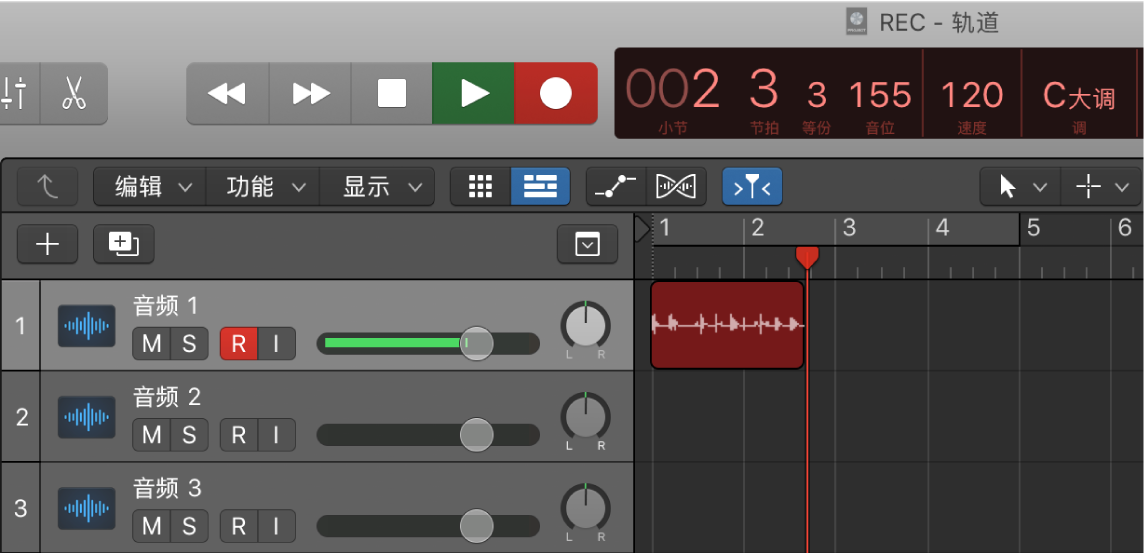
Task: Open the key signature C大调
Action: pyautogui.click(x=1079, y=96)
